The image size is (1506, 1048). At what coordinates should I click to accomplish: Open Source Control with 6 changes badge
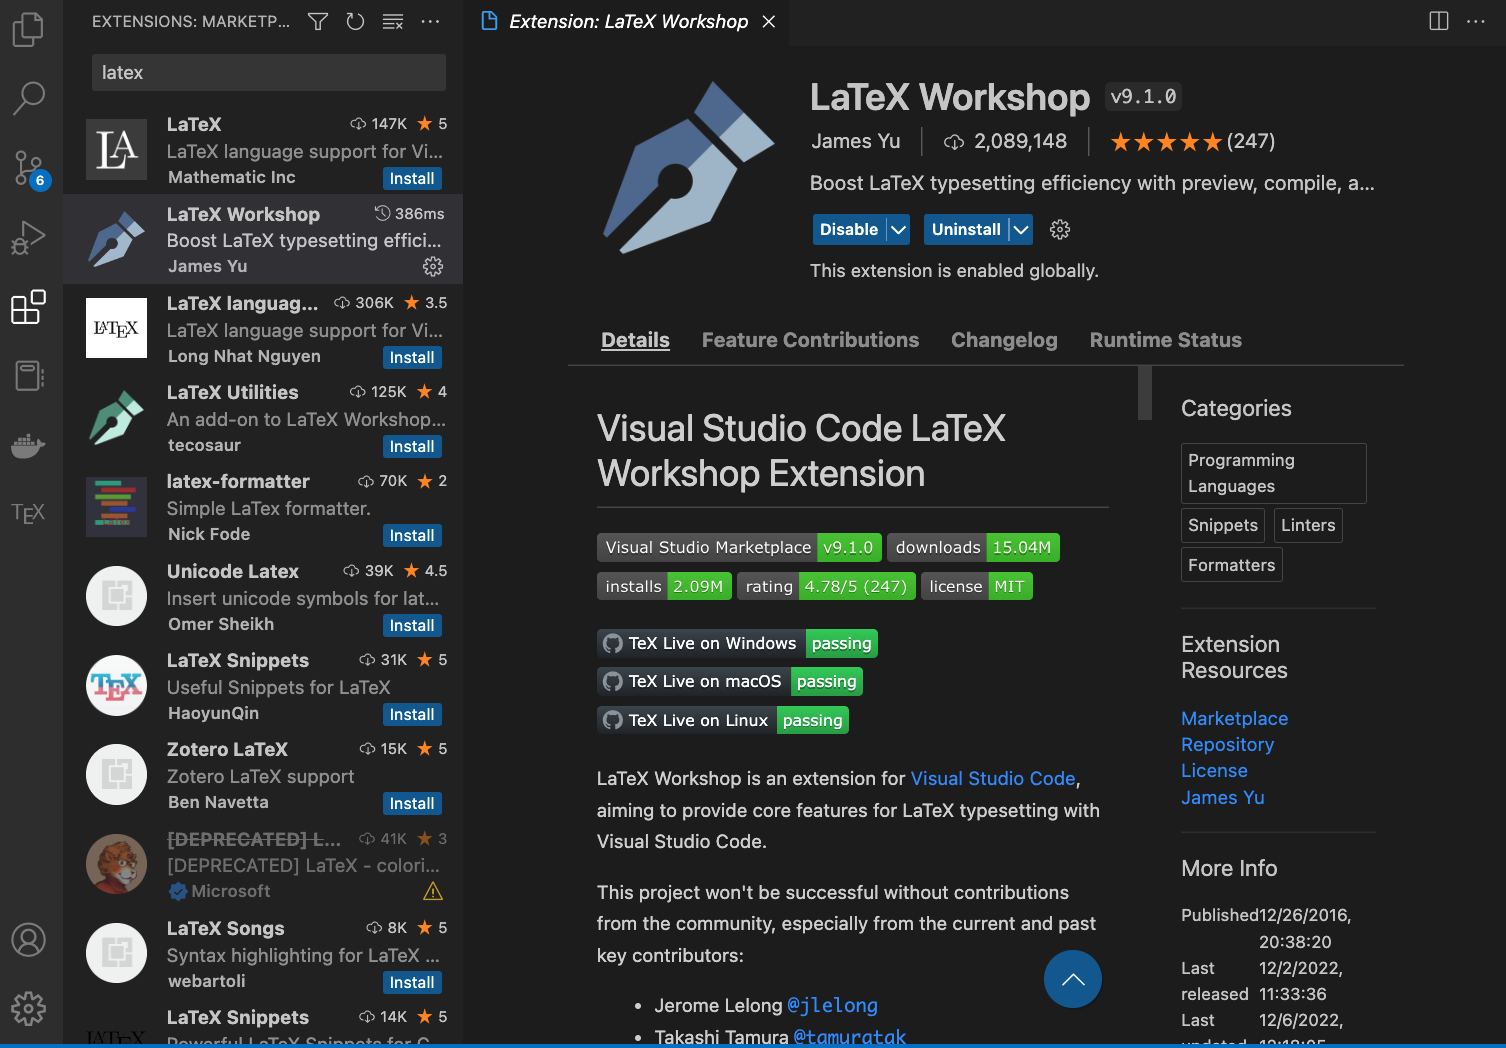(x=28, y=168)
